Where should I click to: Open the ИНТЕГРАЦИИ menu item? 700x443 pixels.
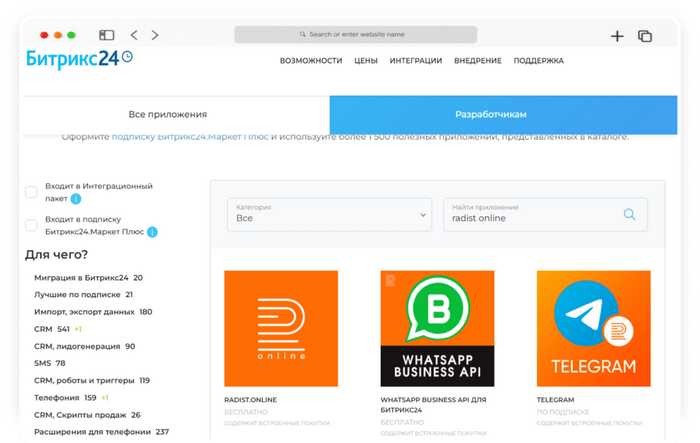(x=416, y=61)
